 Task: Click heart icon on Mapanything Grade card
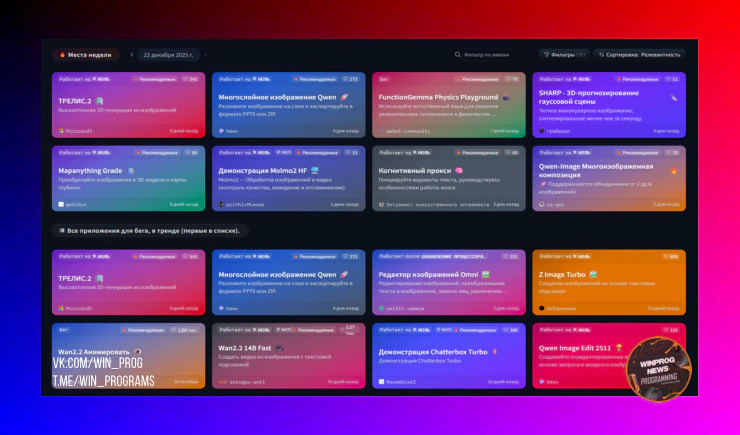pos(184,152)
